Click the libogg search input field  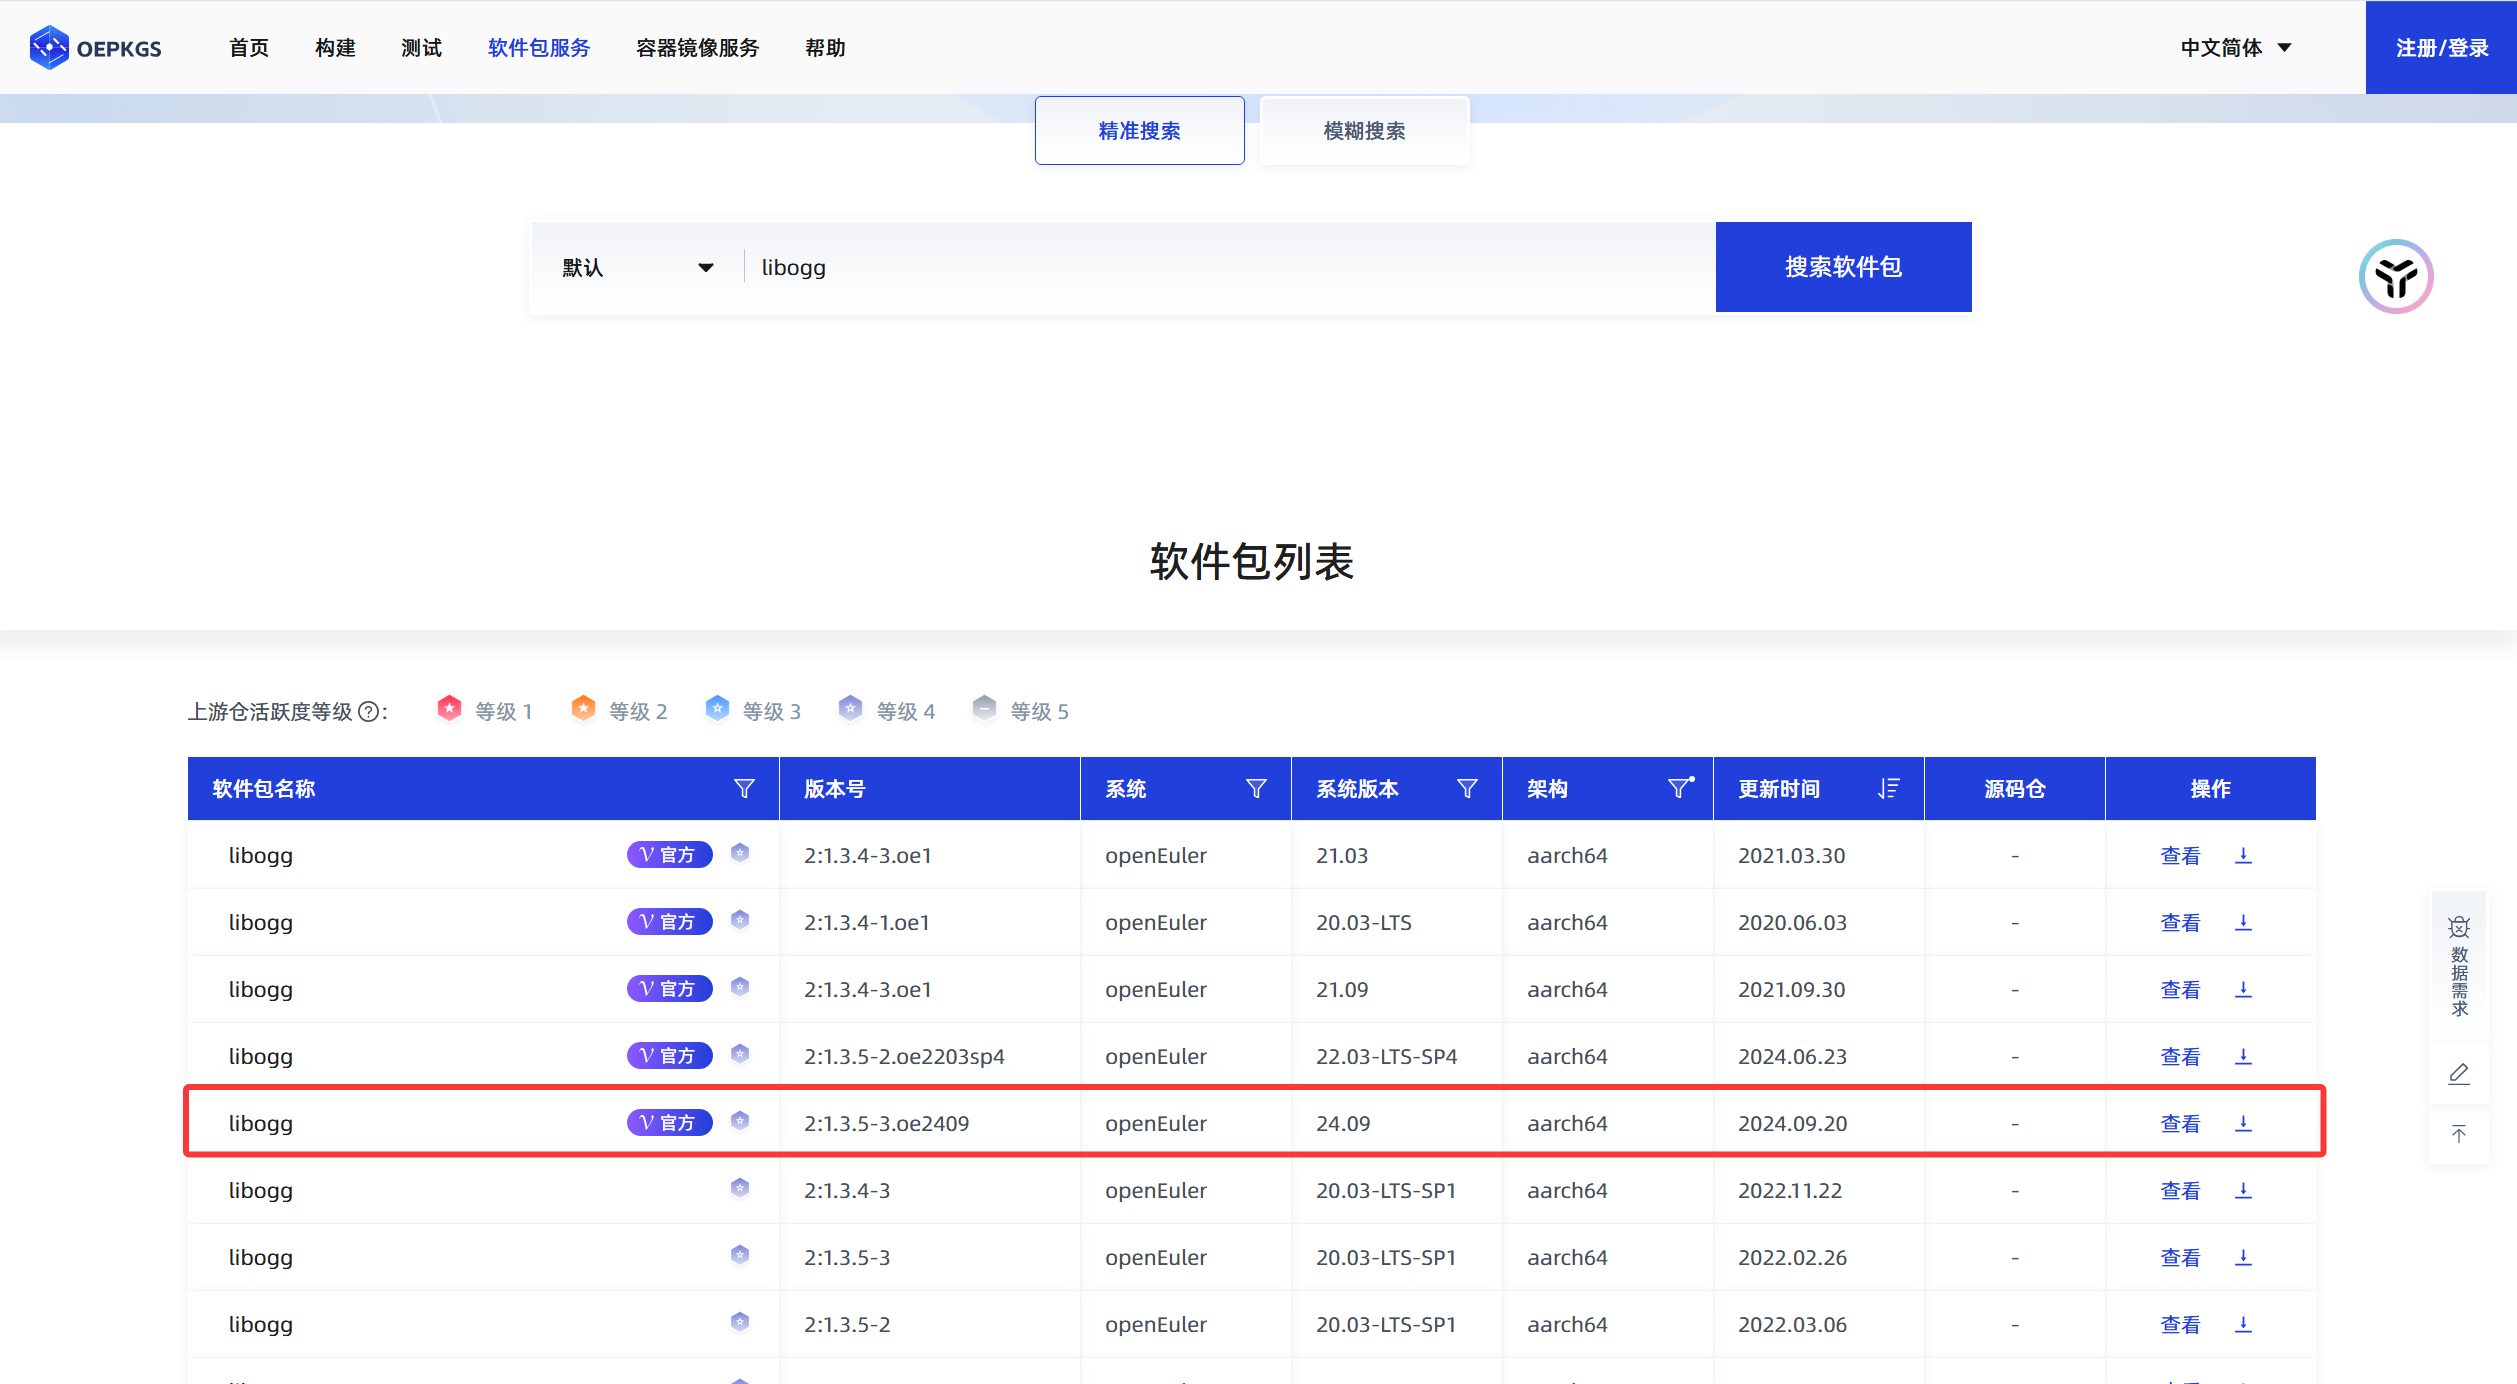(1230, 268)
